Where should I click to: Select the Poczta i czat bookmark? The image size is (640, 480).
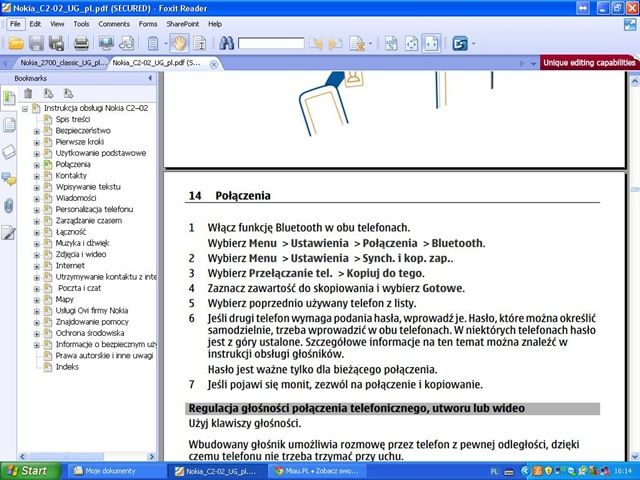tap(80, 288)
